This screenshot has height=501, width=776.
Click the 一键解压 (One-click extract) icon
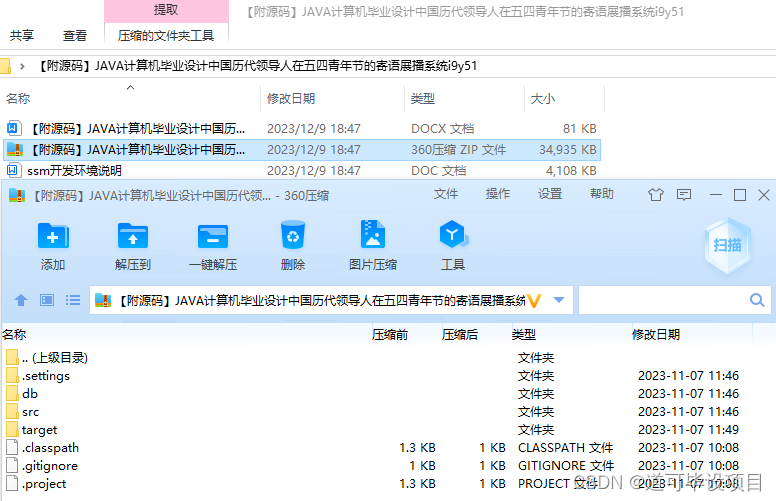tap(213, 236)
